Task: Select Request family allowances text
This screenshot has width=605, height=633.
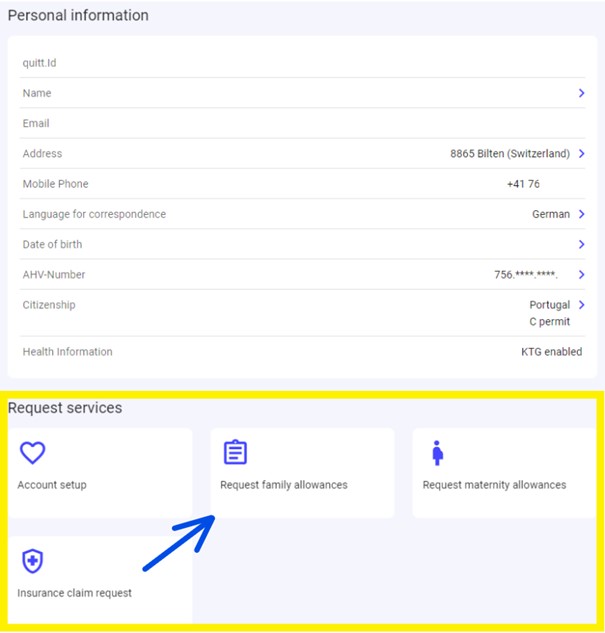Action: click(x=284, y=485)
